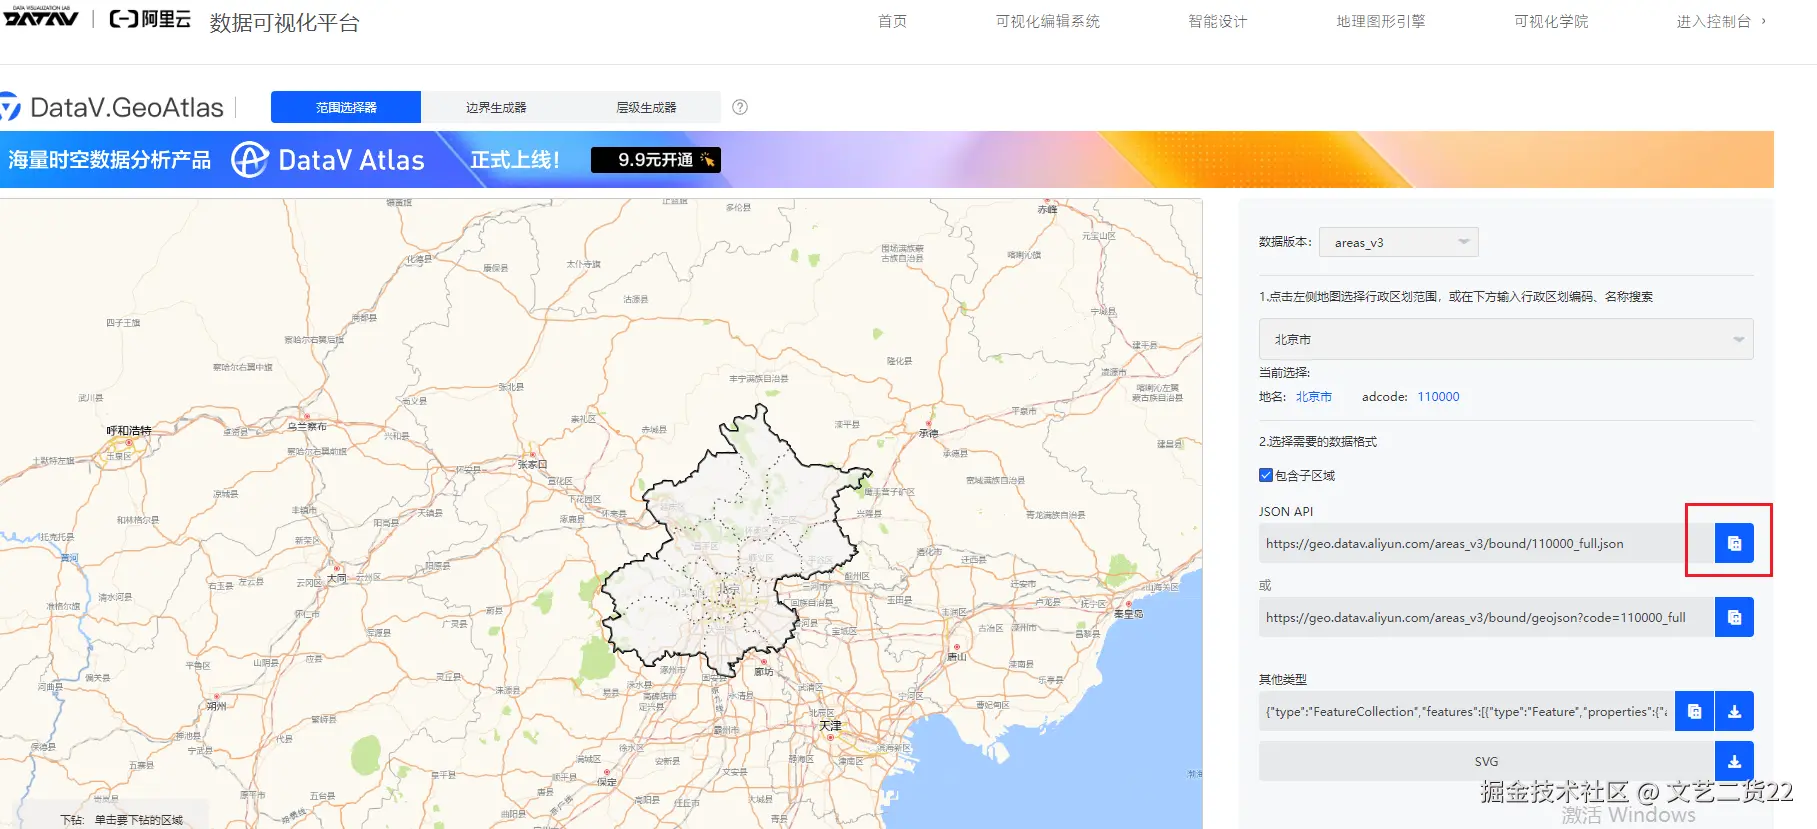Click the geojson?code=110000_full URL field
Image resolution: width=1817 pixels, height=829 pixels.
1486,618
